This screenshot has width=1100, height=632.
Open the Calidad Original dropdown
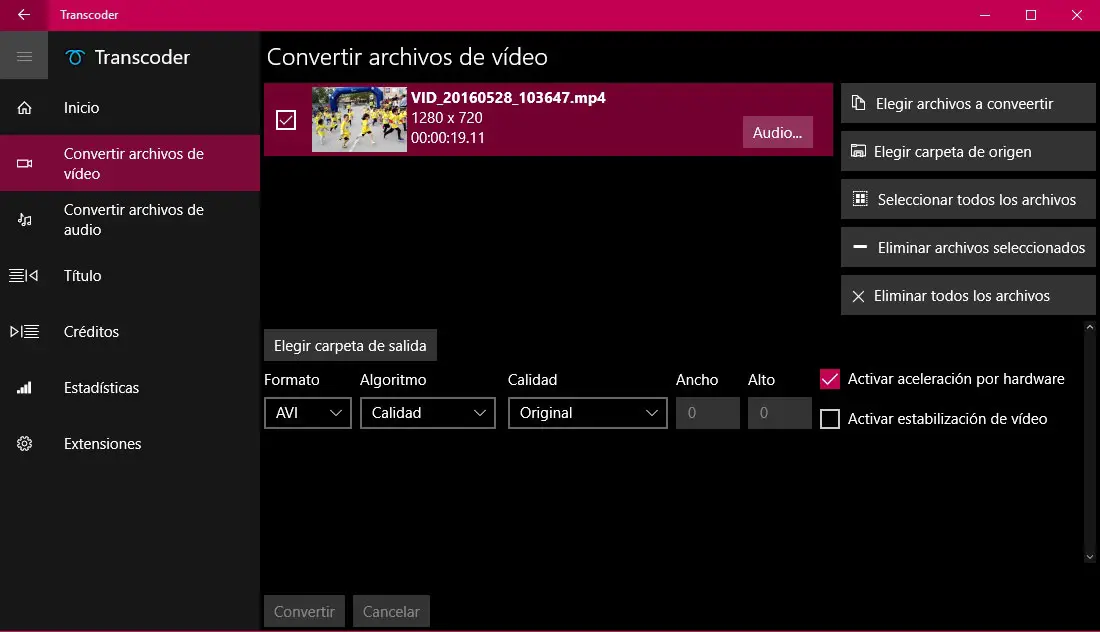(587, 413)
